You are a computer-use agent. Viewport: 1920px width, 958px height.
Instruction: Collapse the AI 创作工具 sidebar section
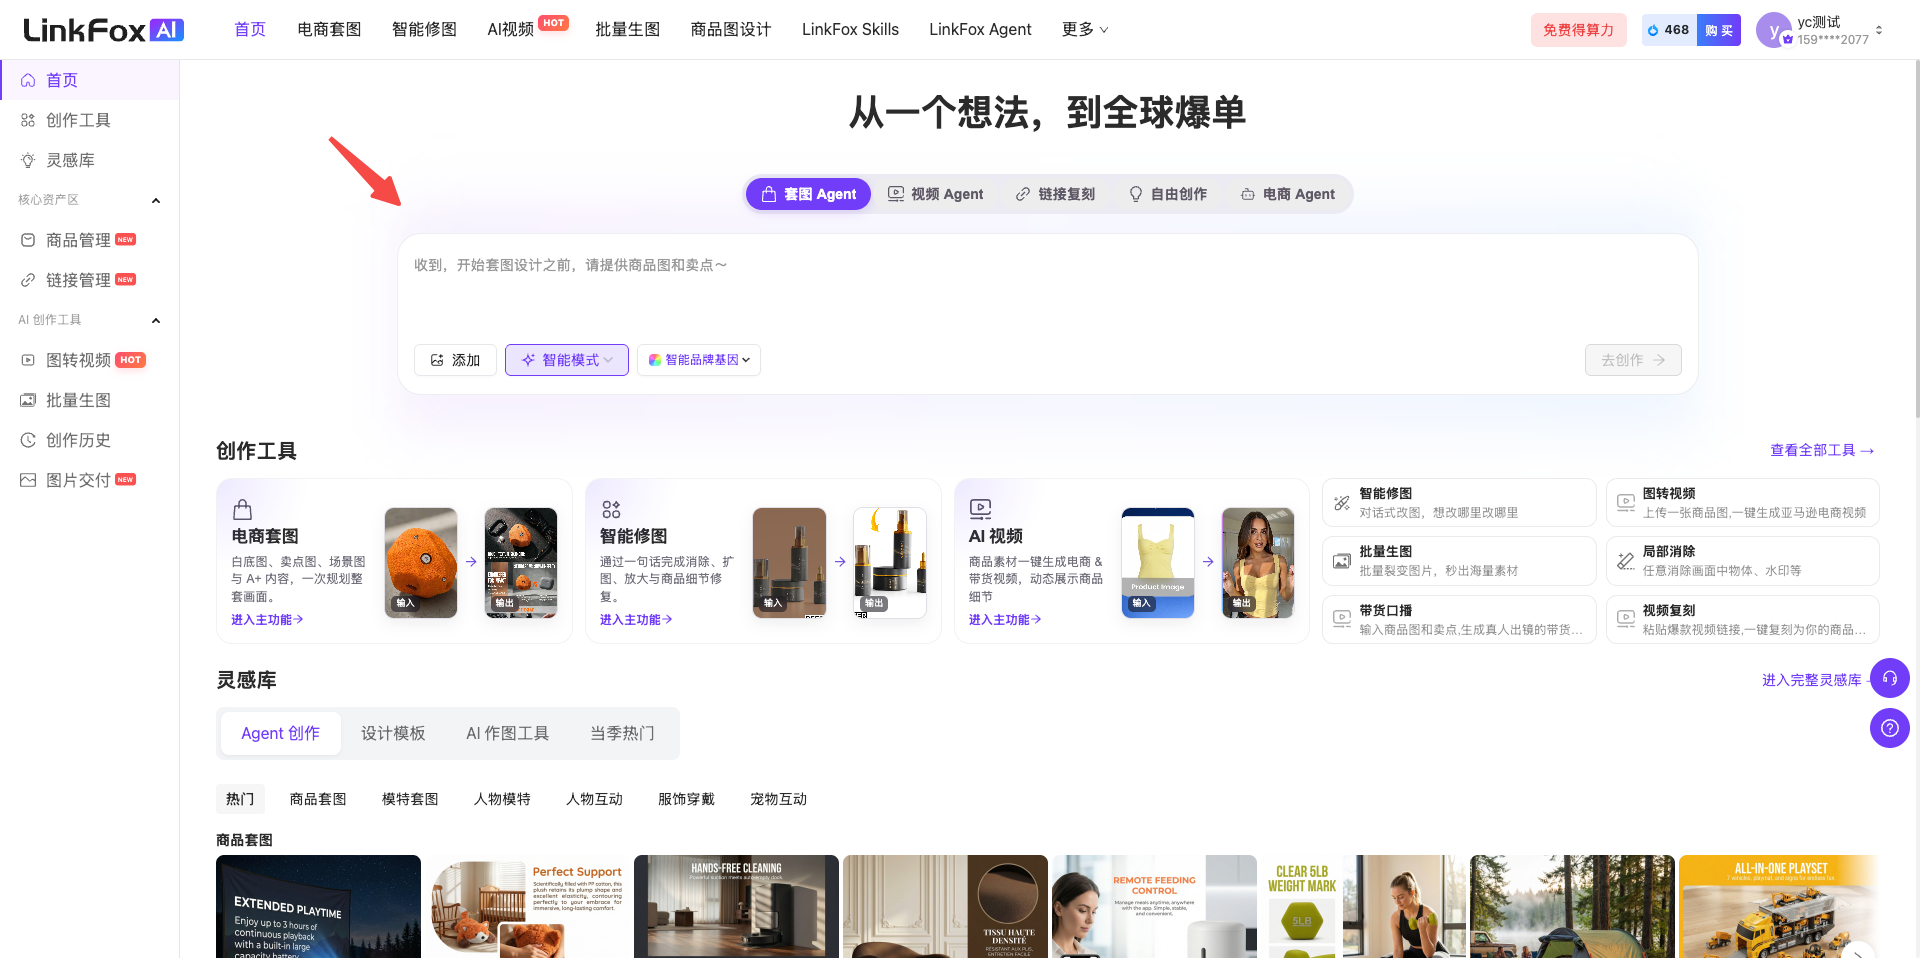click(x=156, y=320)
